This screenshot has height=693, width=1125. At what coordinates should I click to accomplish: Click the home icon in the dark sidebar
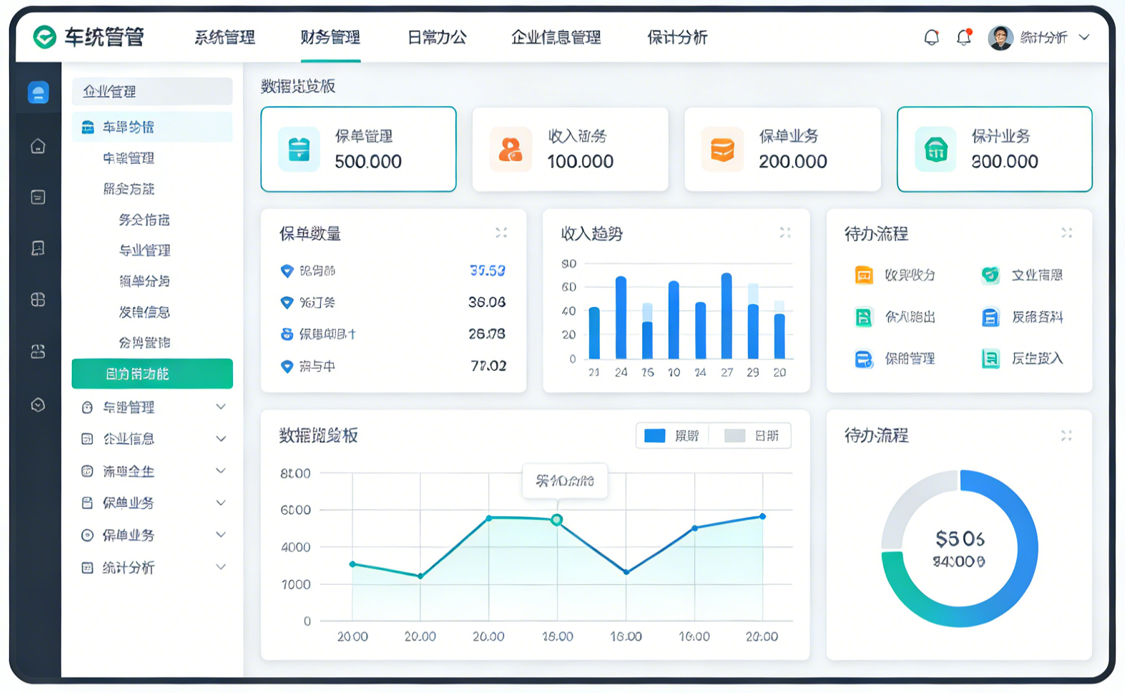click(38, 146)
